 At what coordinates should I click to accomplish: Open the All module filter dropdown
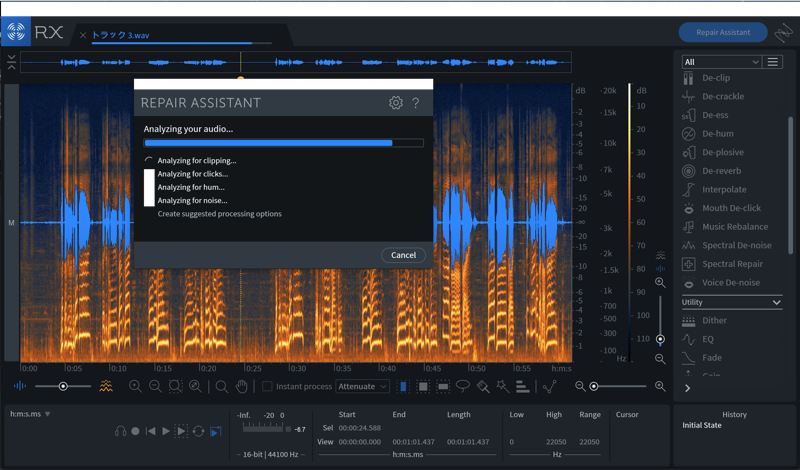coord(721,62)
